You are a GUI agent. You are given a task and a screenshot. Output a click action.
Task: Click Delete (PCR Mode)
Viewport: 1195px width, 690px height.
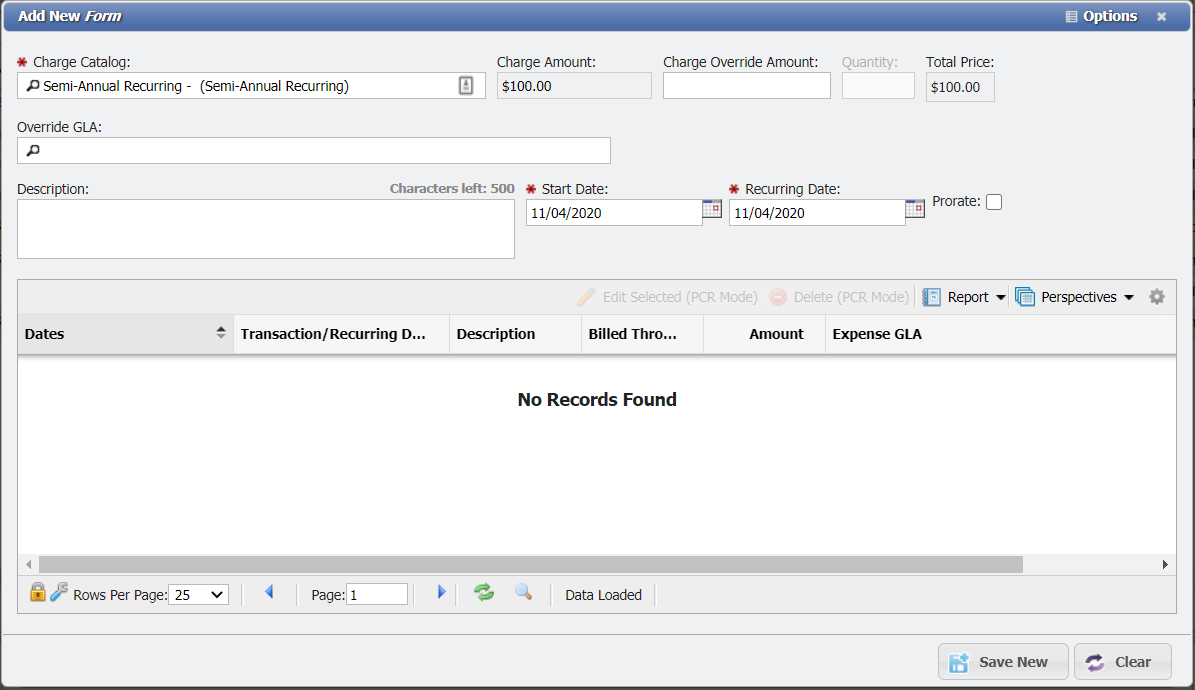coord(839,297)
